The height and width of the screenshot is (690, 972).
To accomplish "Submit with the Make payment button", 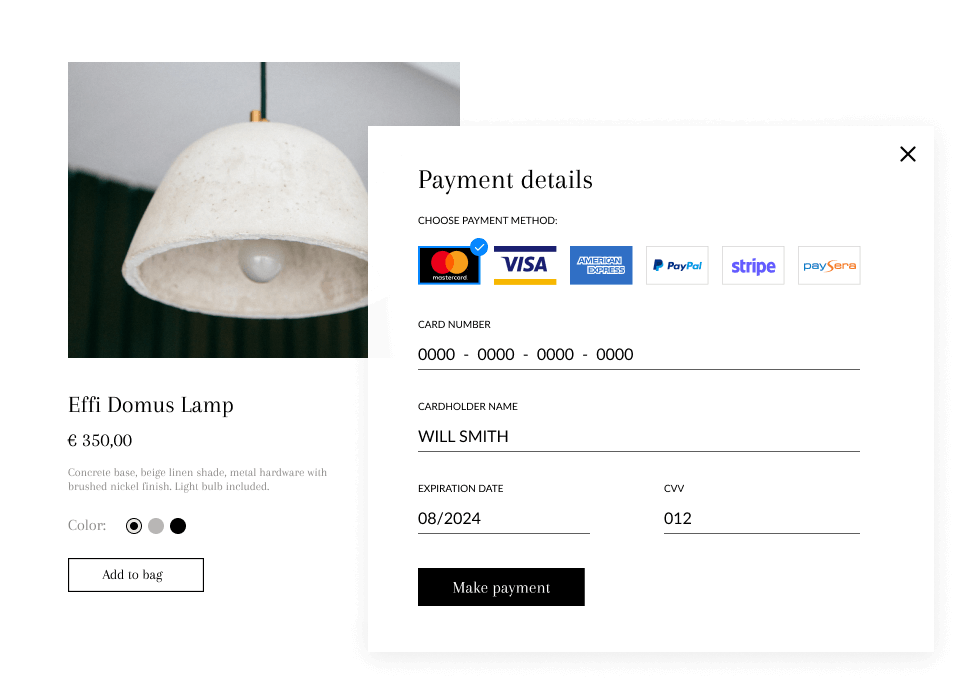I will pos(501,586).
